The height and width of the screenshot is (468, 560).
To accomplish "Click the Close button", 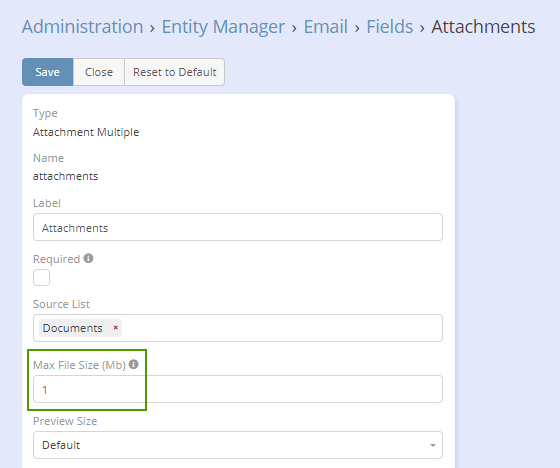I will pos(99,72).
